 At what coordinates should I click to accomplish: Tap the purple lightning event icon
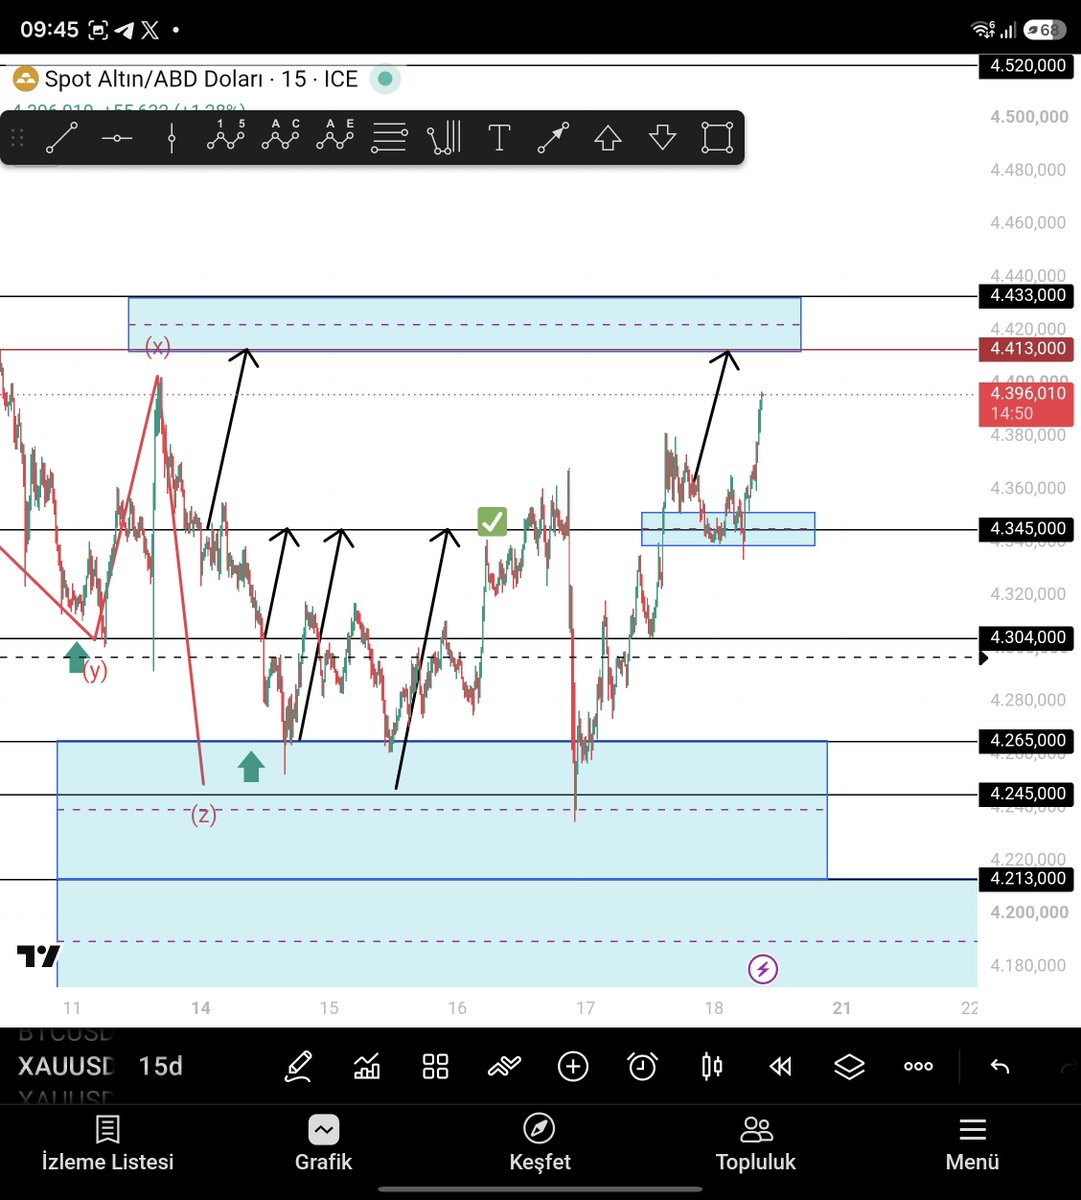pos(763,968)
